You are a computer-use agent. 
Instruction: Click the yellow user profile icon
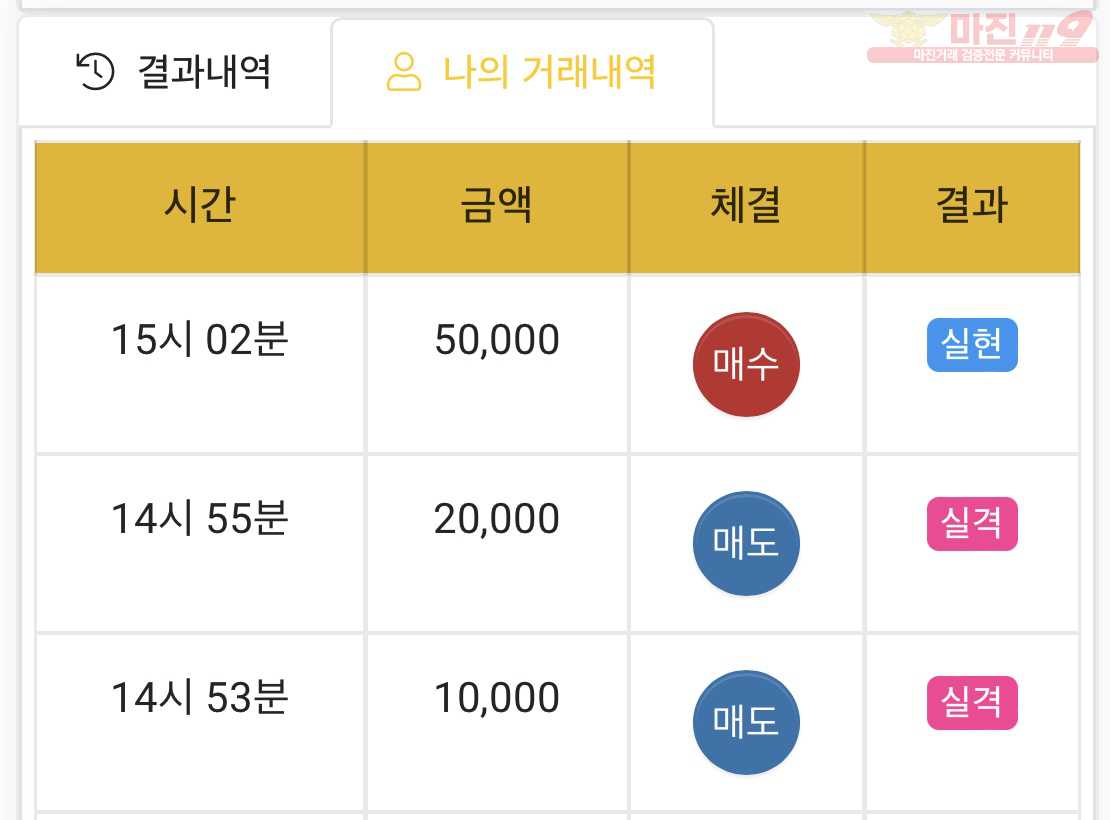point(404,72)
